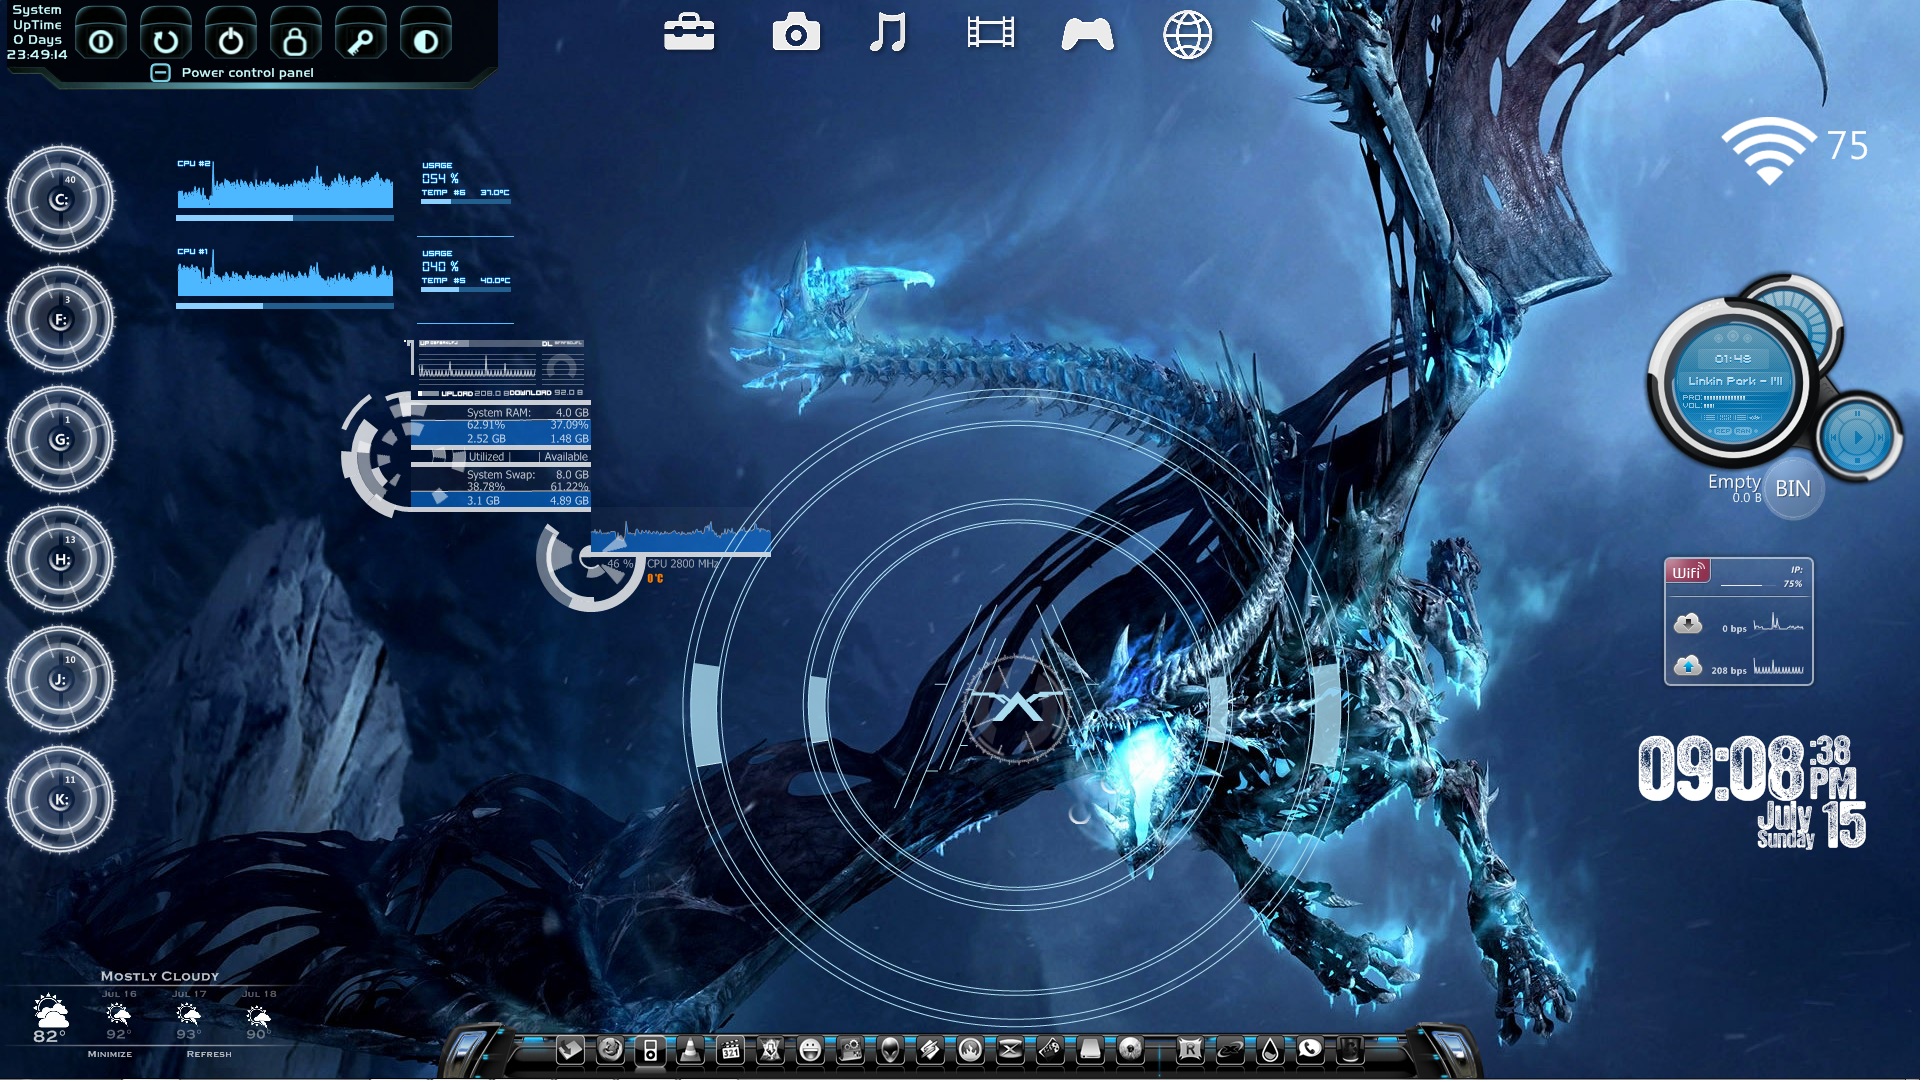Click the System Swap usage row

click(500, 488)
